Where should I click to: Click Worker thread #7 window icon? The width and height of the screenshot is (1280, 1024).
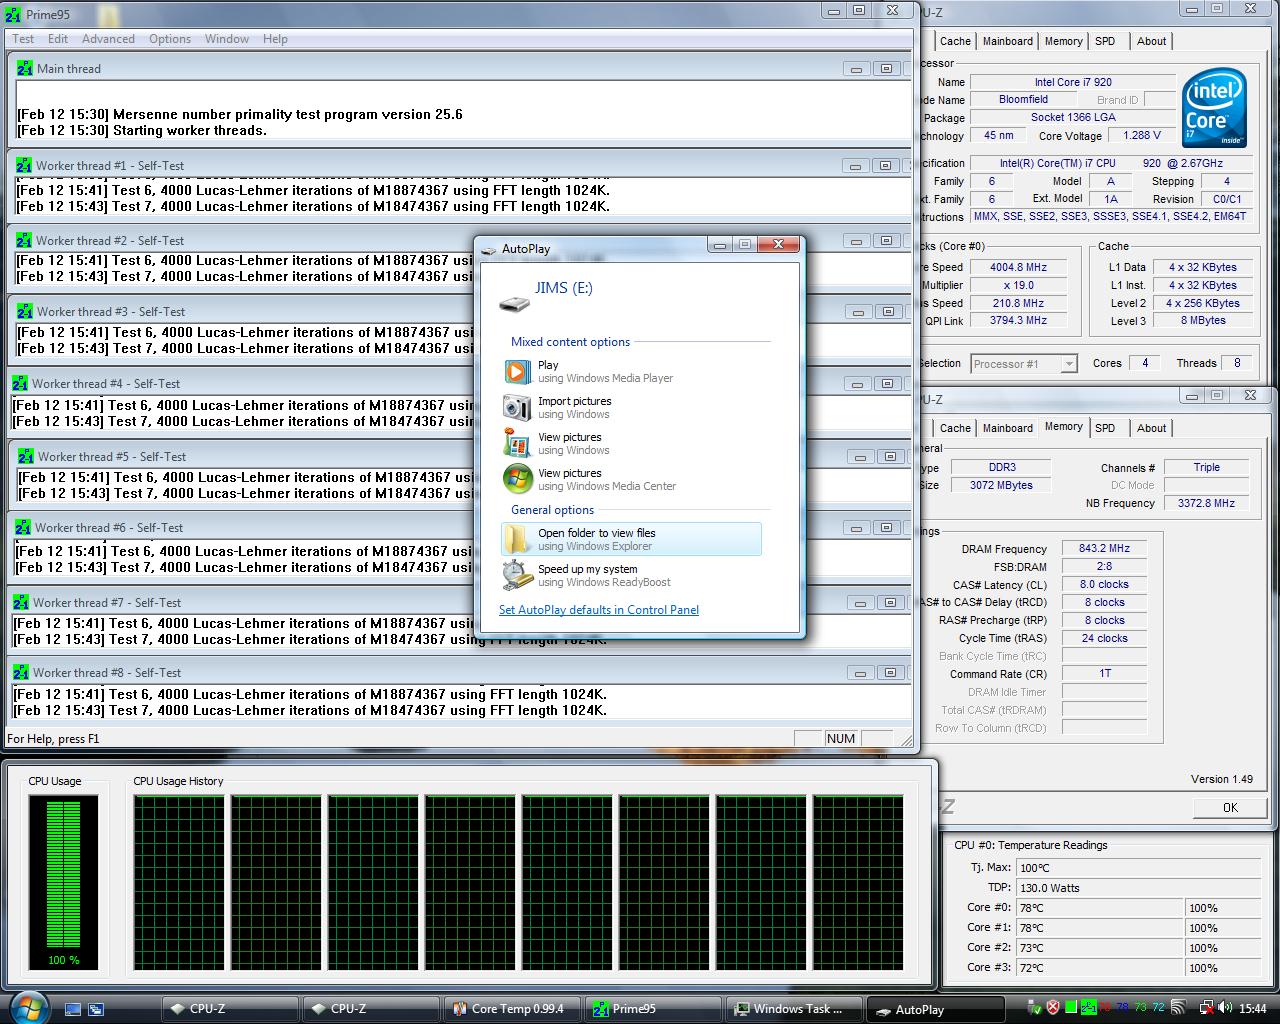21,602
